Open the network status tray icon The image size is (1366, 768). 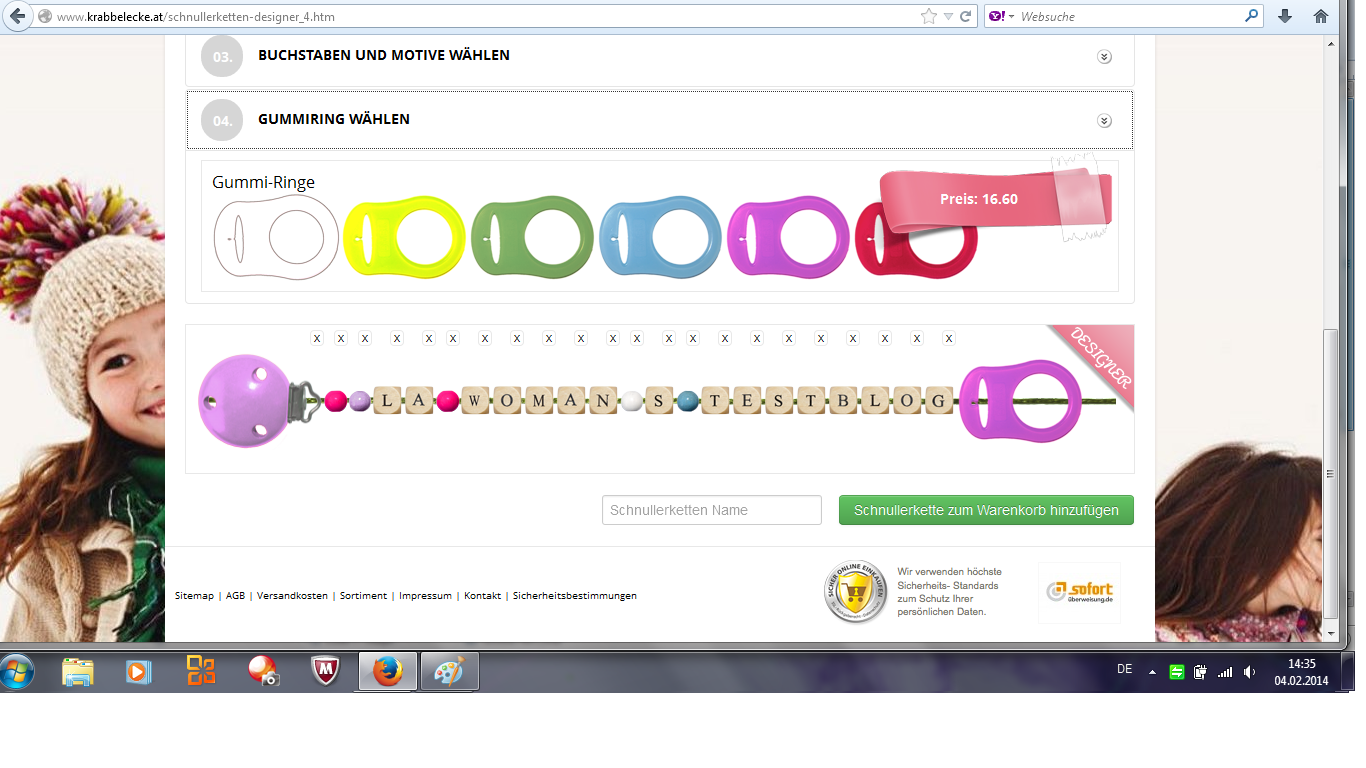(1225, 672)
